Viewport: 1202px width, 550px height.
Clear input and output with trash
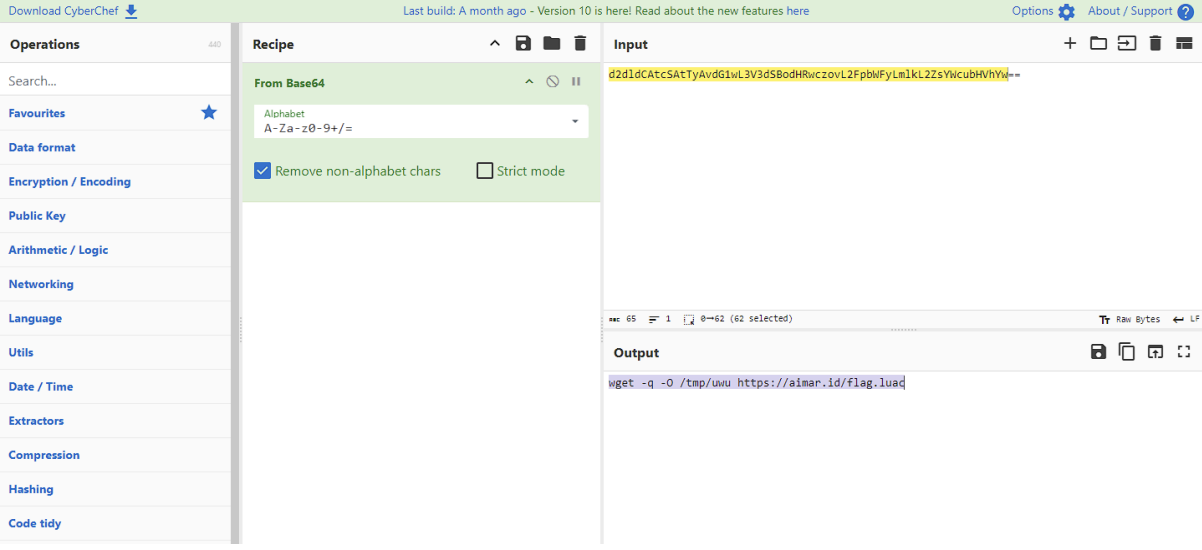(x=1155, y=43)
